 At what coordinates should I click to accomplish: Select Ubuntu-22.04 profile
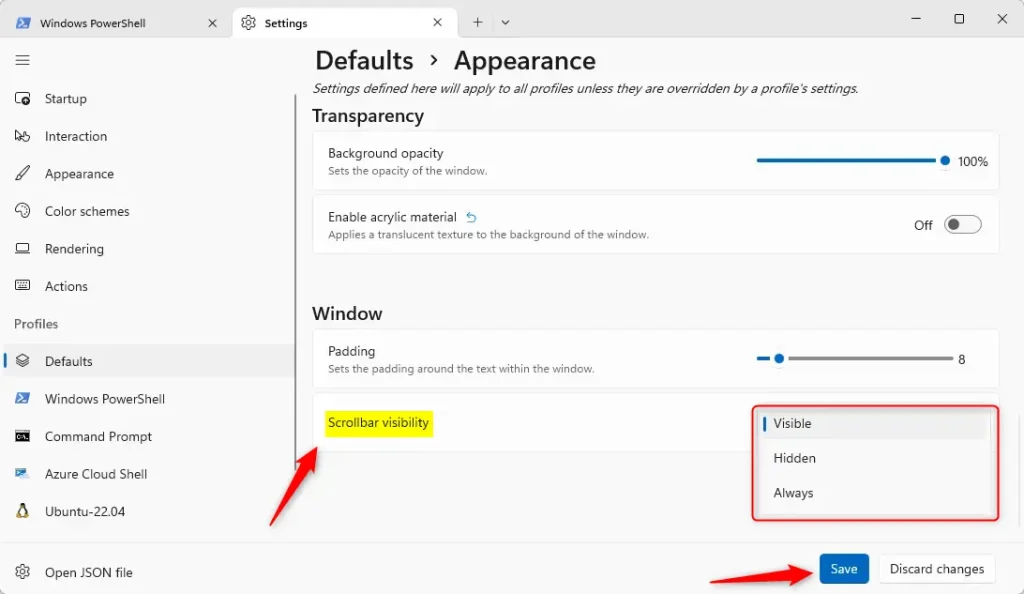click(149, 511)
